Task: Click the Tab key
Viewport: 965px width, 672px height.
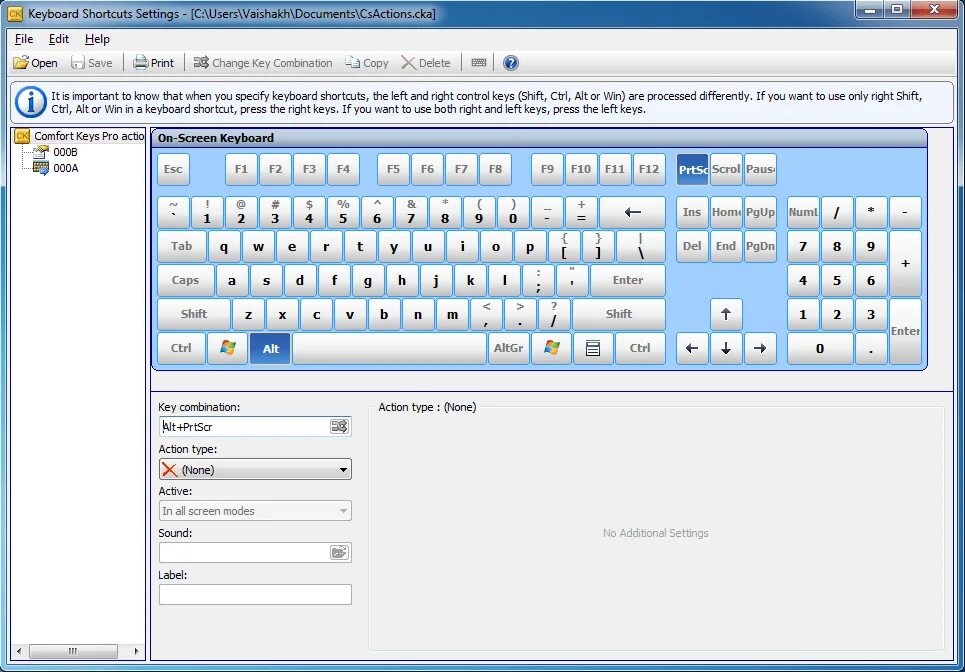Action: [x=182, y=247]
